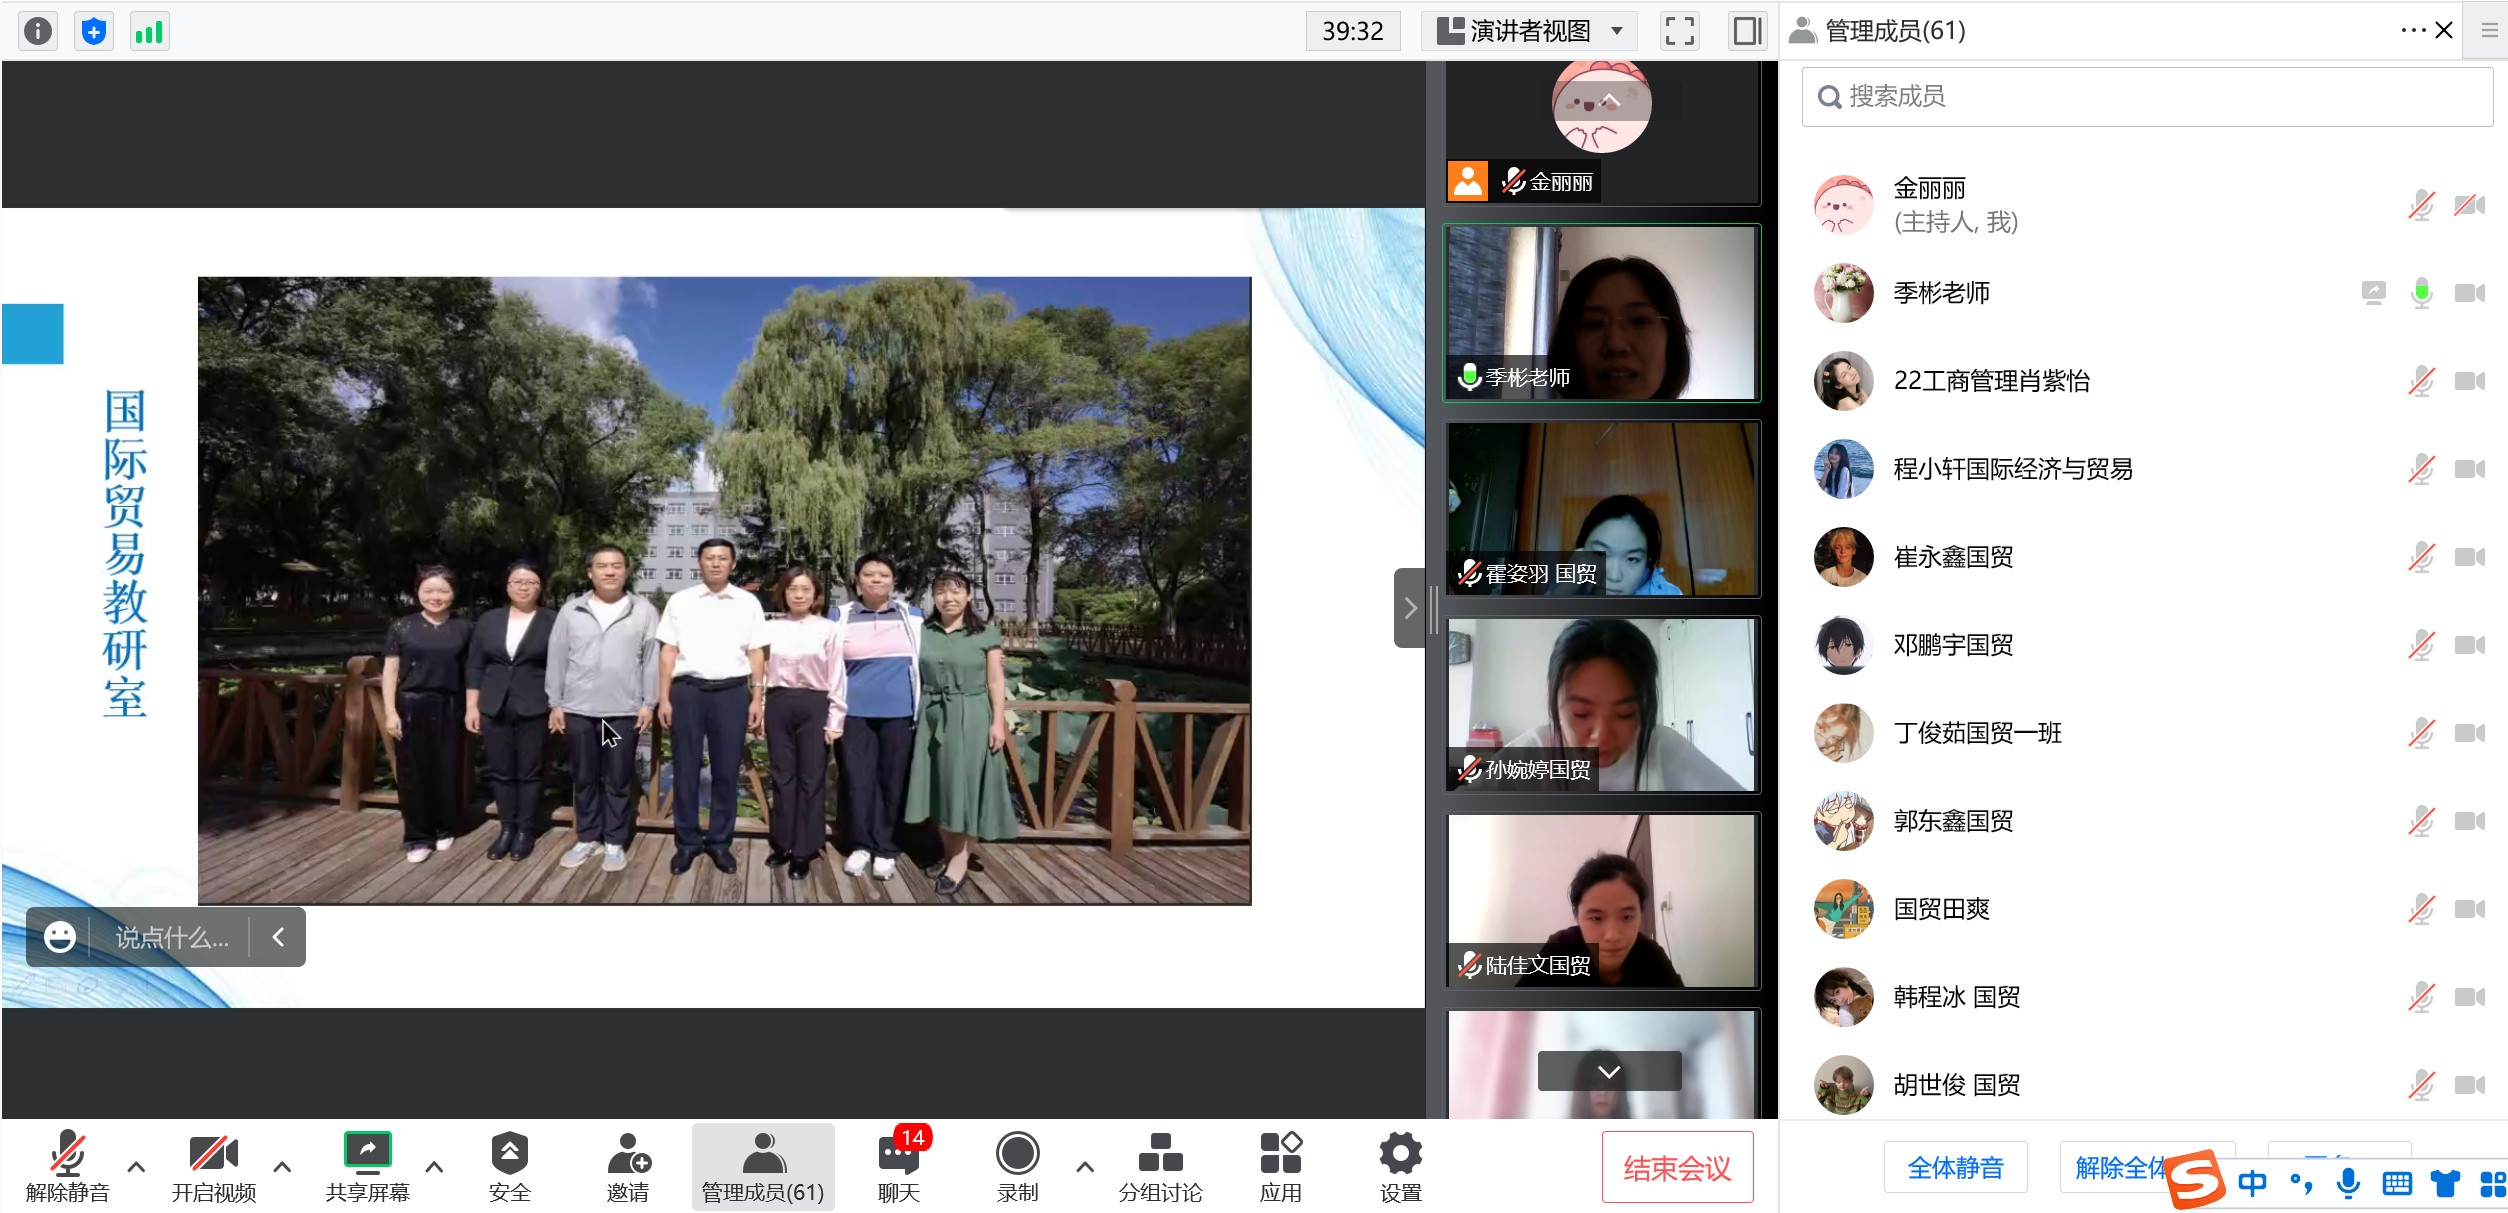Expand recording options arrow beside 录制
2508x1213 pixels.
(x=1085, y=1167)
